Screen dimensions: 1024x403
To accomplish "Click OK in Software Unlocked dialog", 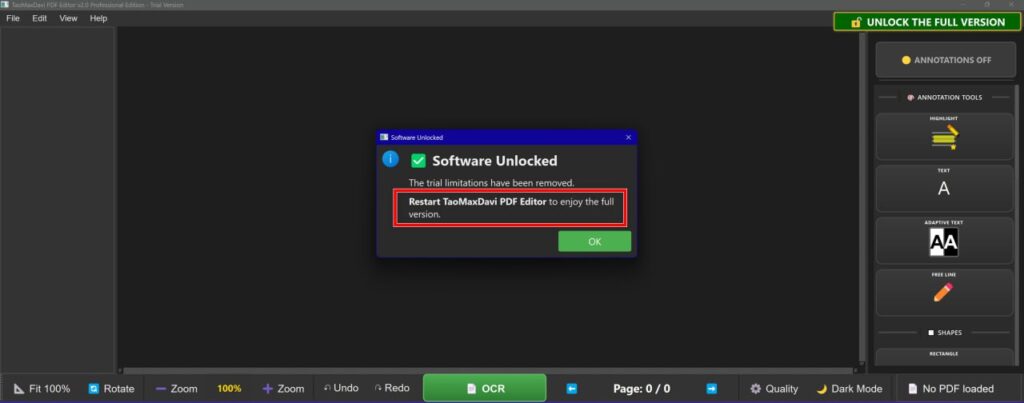I will tap(594, 241).
